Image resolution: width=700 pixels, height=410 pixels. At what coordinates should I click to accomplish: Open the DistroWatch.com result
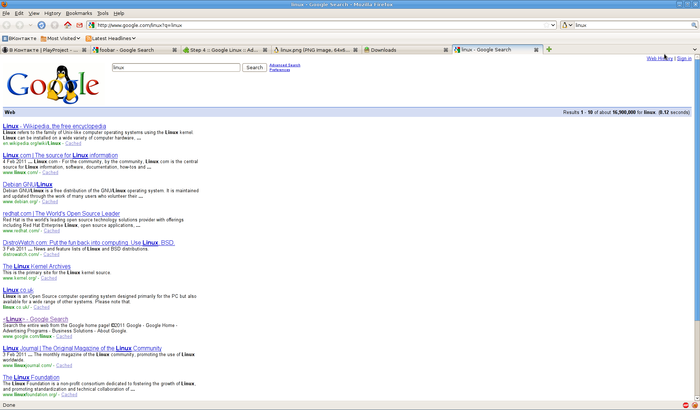(x=89, y=243)
